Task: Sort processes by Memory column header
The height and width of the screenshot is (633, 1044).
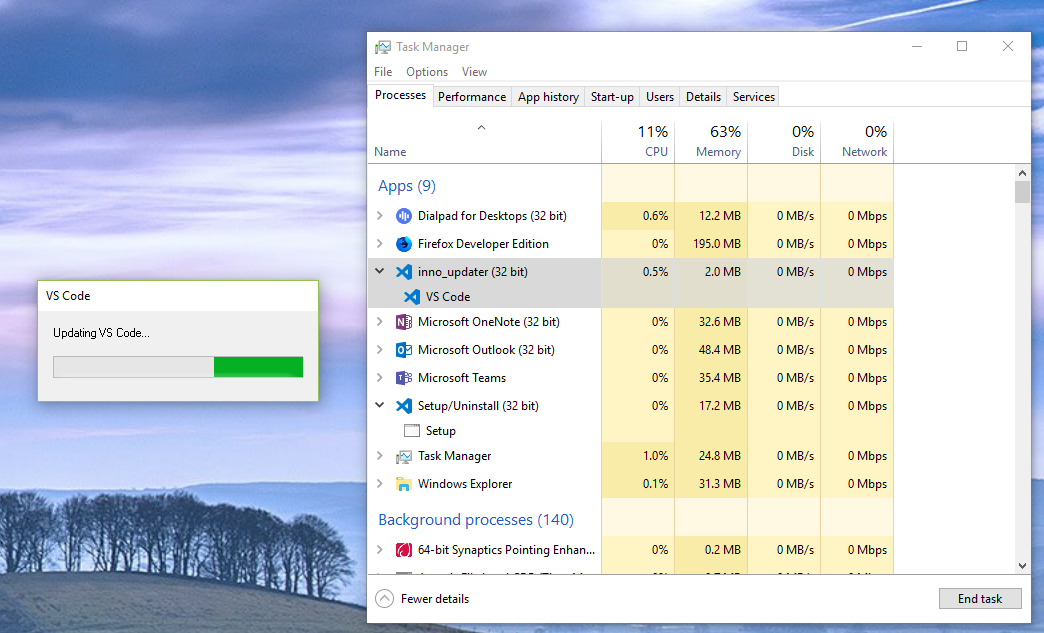Action: [x=711, y=140]
